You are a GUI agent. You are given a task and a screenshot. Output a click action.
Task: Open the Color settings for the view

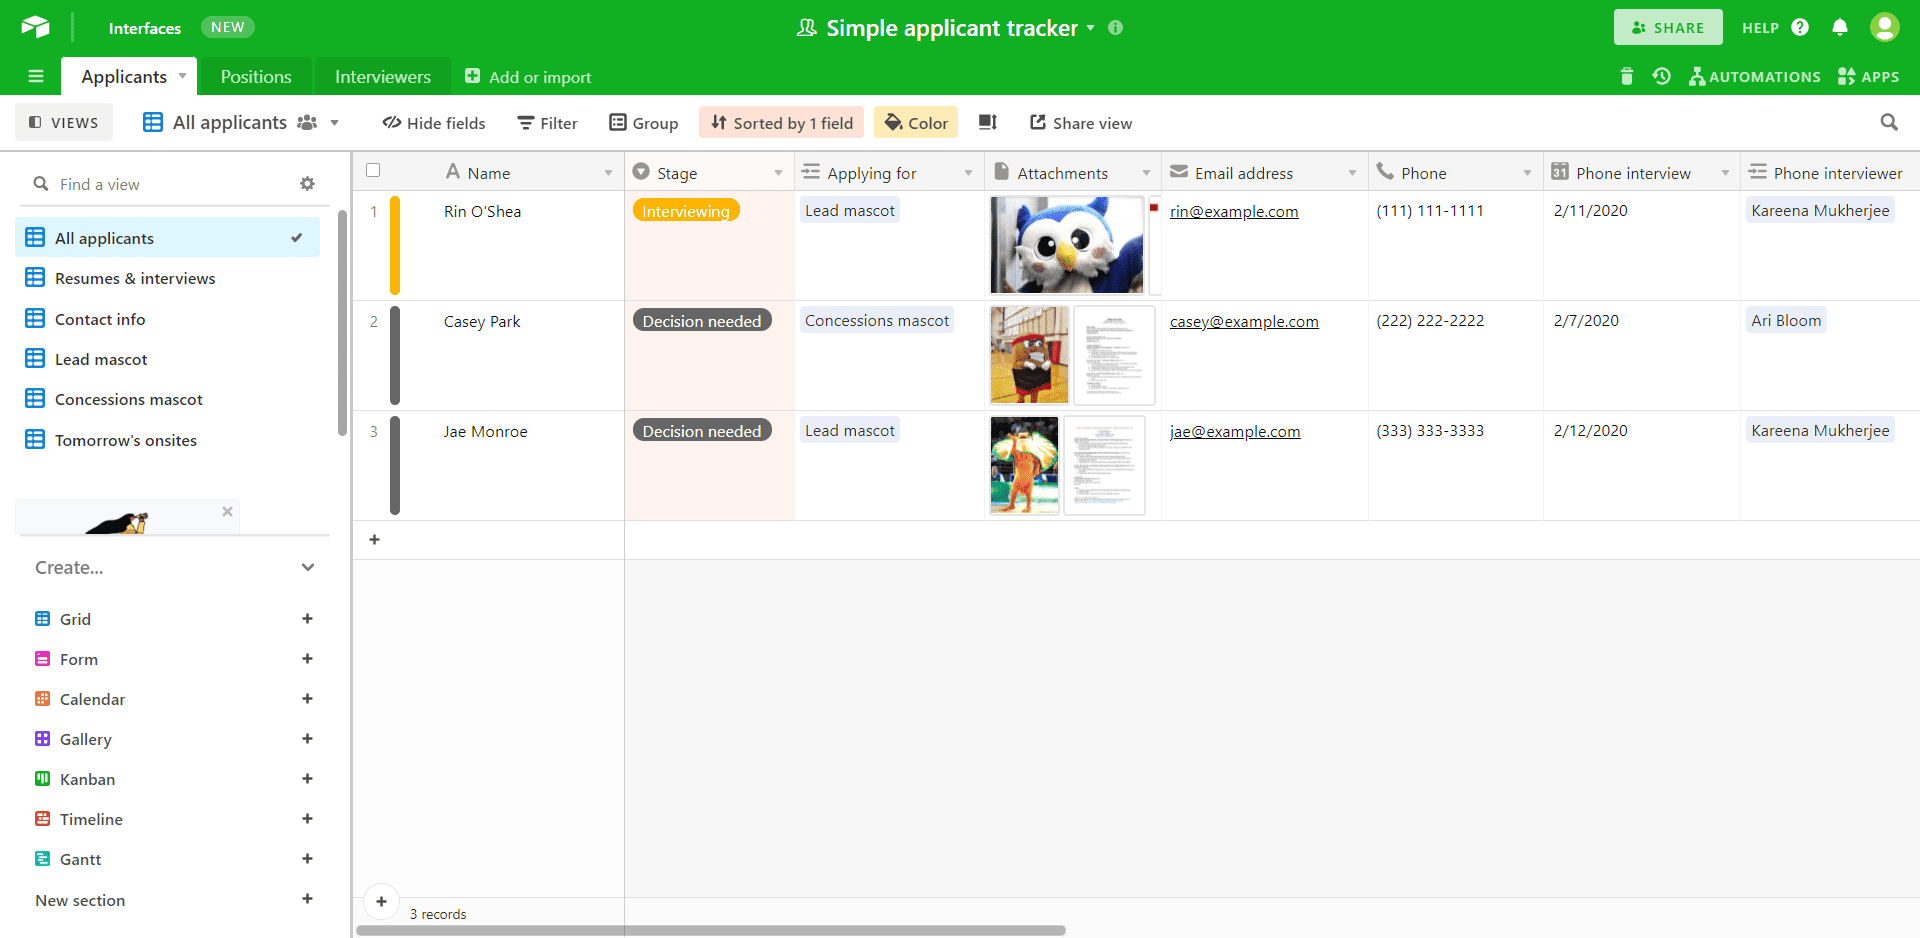pyautogui.click(x=915, y=122)
